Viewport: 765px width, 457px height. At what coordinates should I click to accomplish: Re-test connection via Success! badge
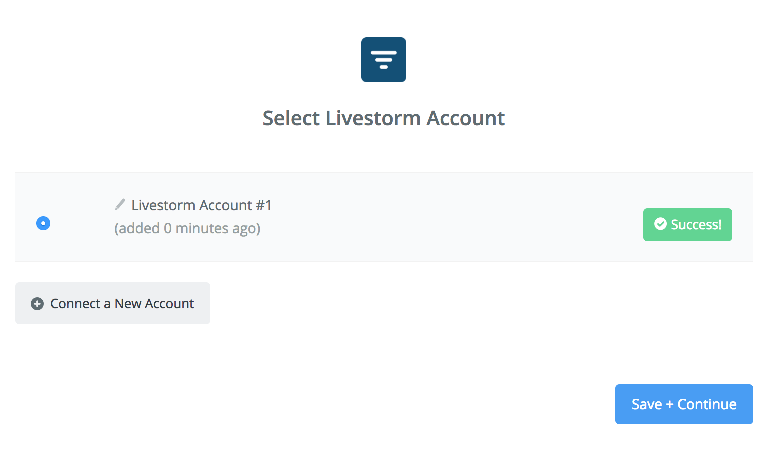(687, 224)
